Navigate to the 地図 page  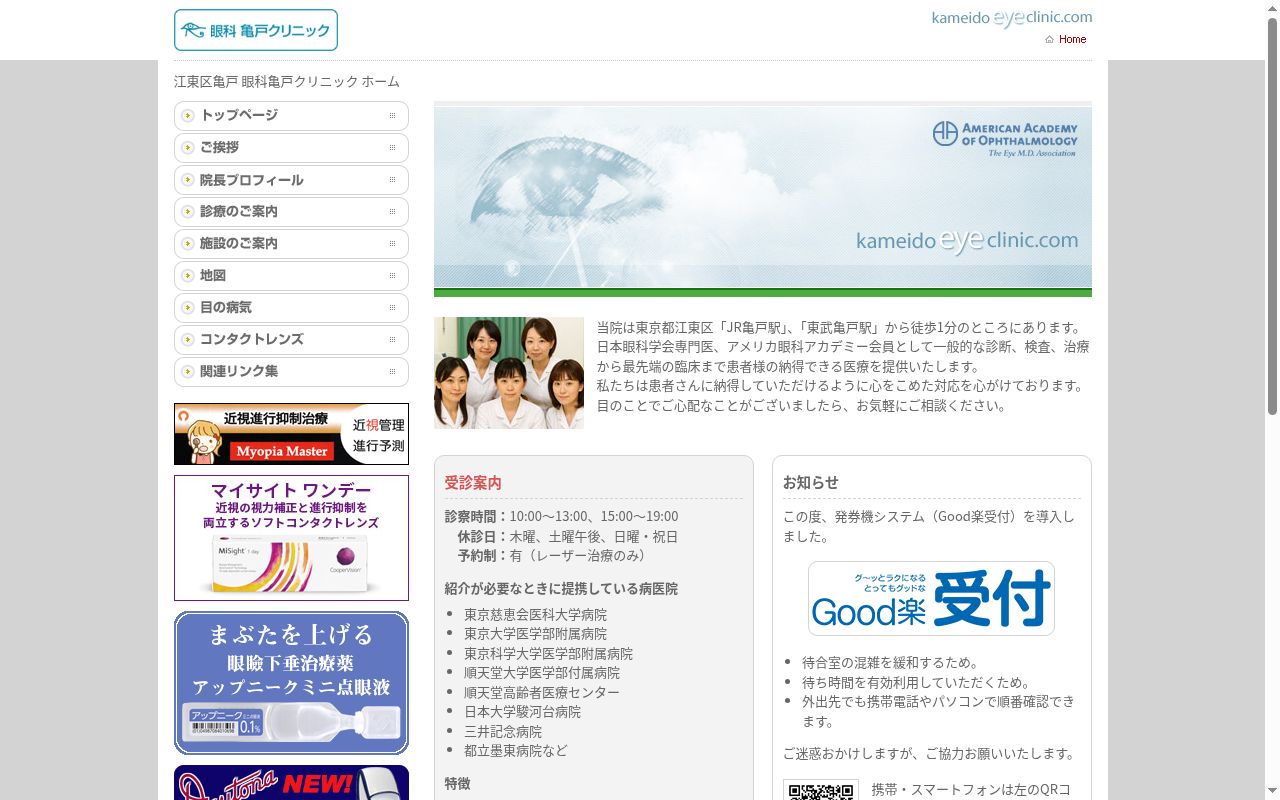point(291,276)
